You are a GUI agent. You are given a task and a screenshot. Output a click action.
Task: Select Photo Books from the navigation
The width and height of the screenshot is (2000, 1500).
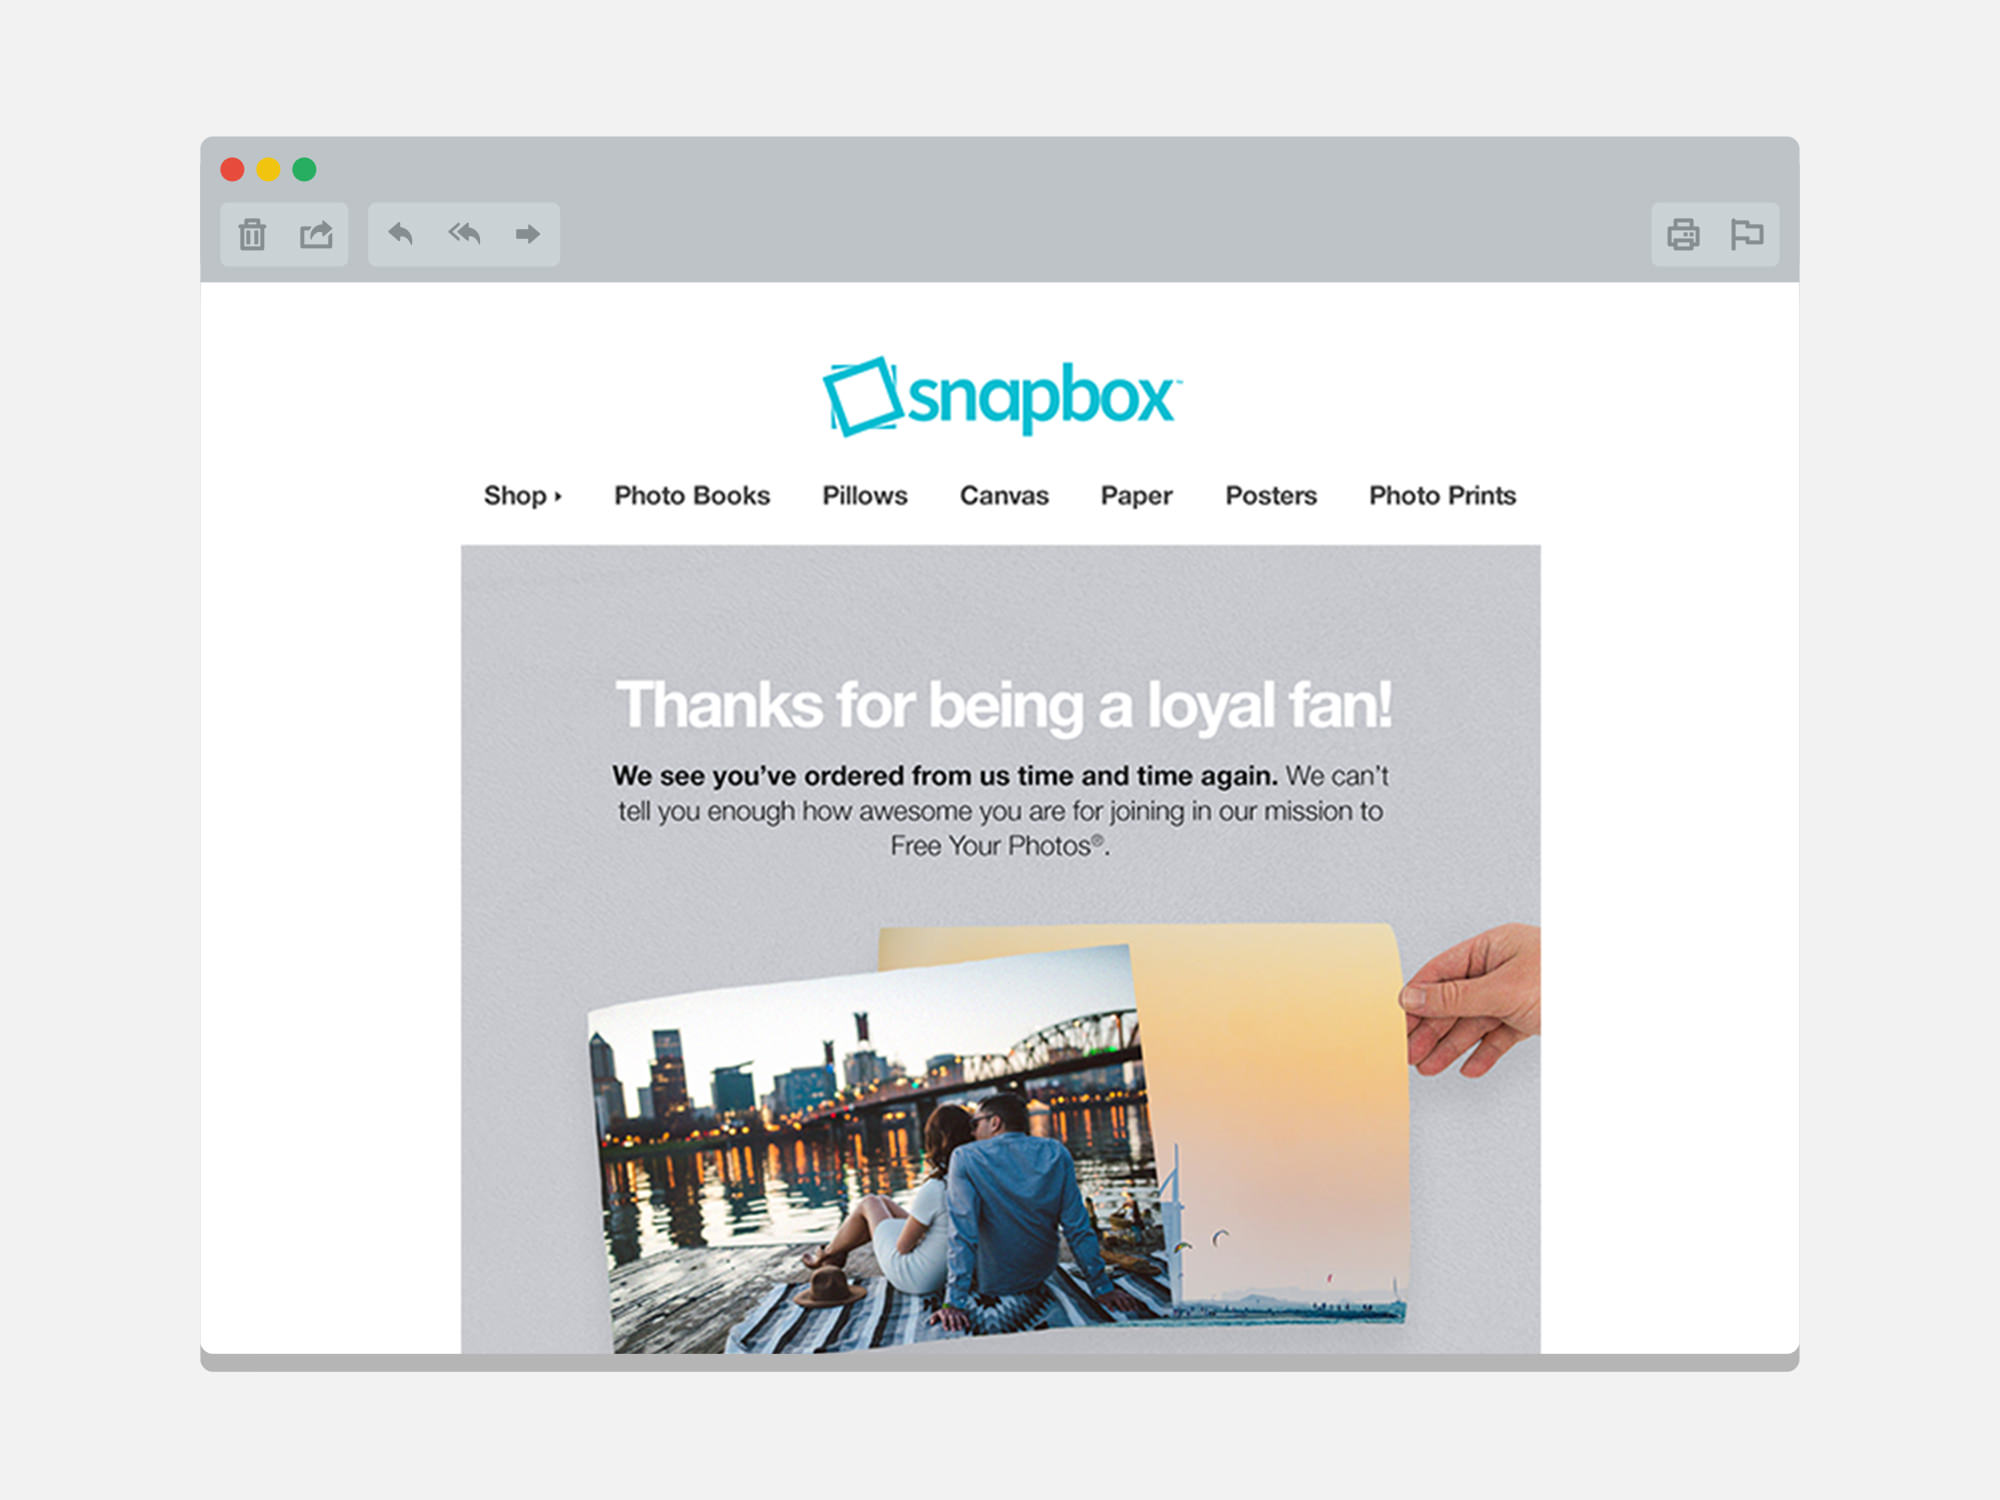[x=692, y=496]
